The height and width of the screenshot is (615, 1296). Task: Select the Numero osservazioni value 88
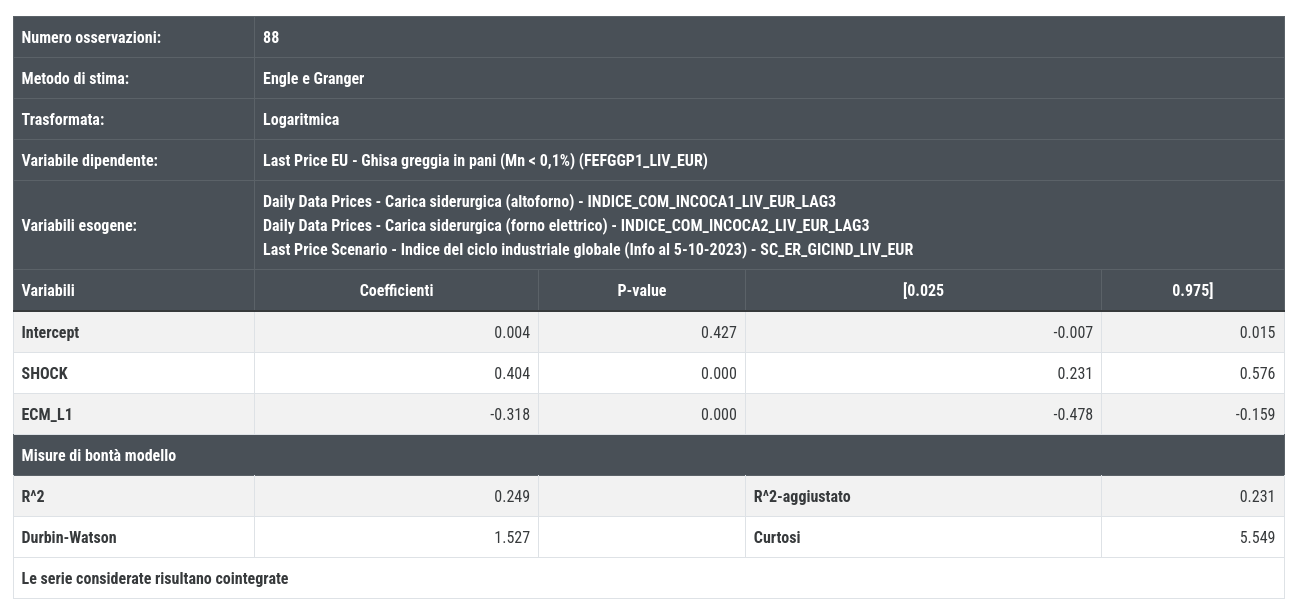point(271,38)
